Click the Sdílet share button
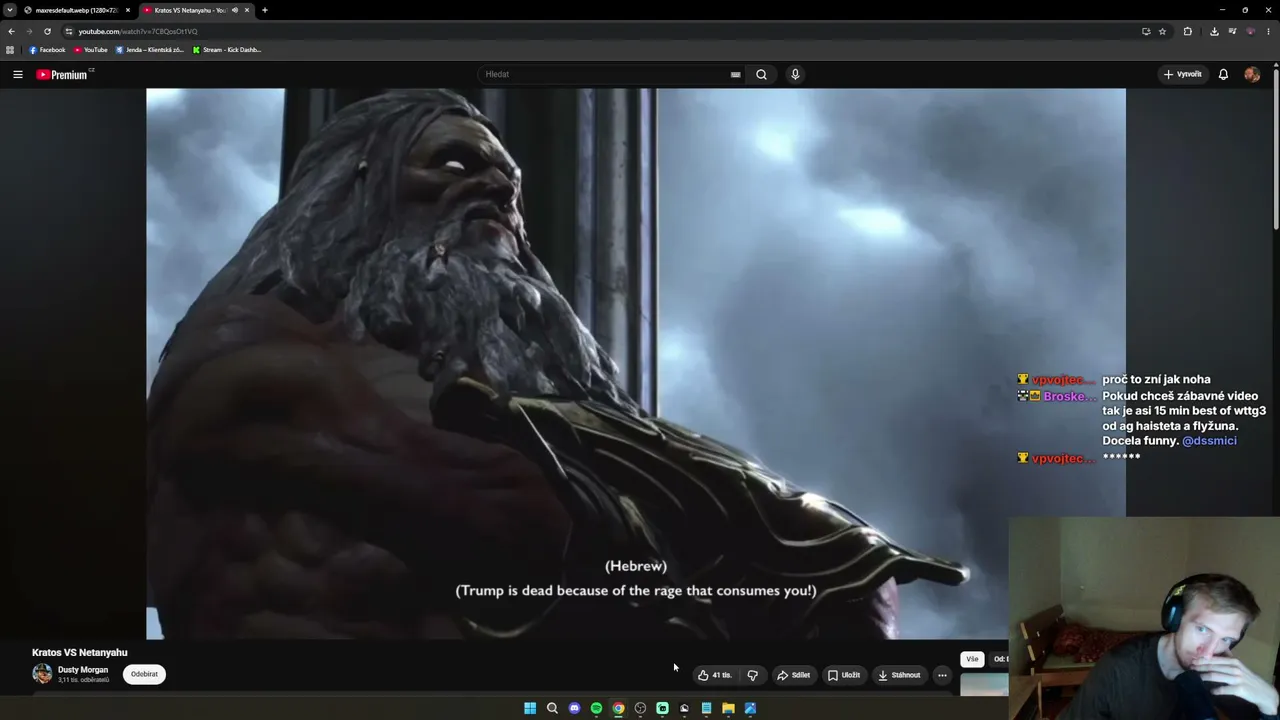Screen dimensions: 1280x720 [794, 675]
